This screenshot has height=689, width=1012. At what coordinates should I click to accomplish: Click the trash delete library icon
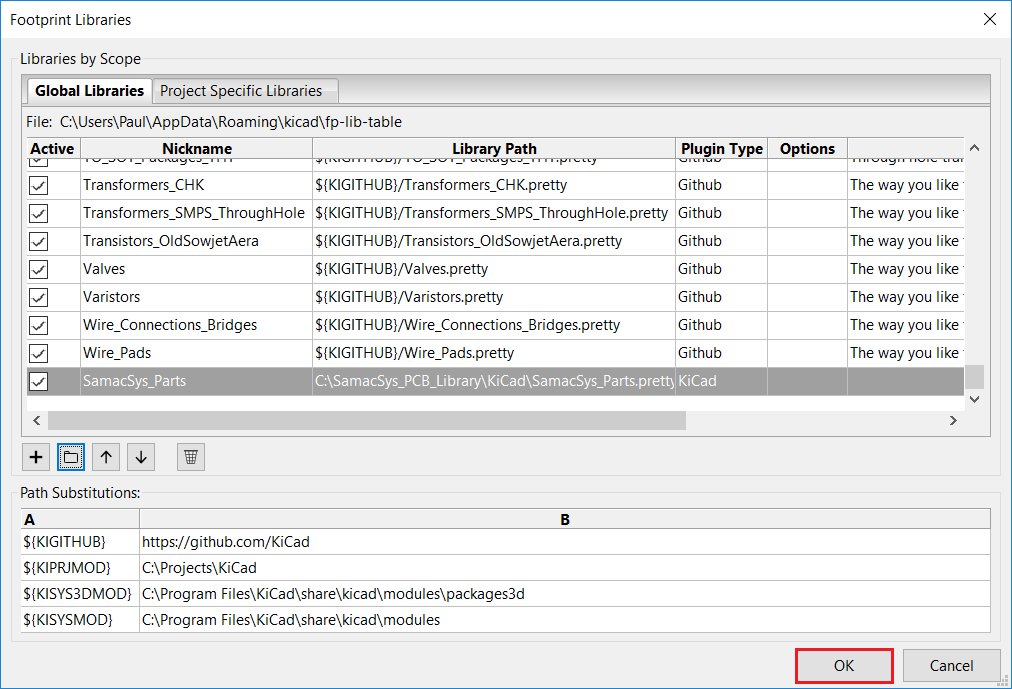tap(191, 457)
